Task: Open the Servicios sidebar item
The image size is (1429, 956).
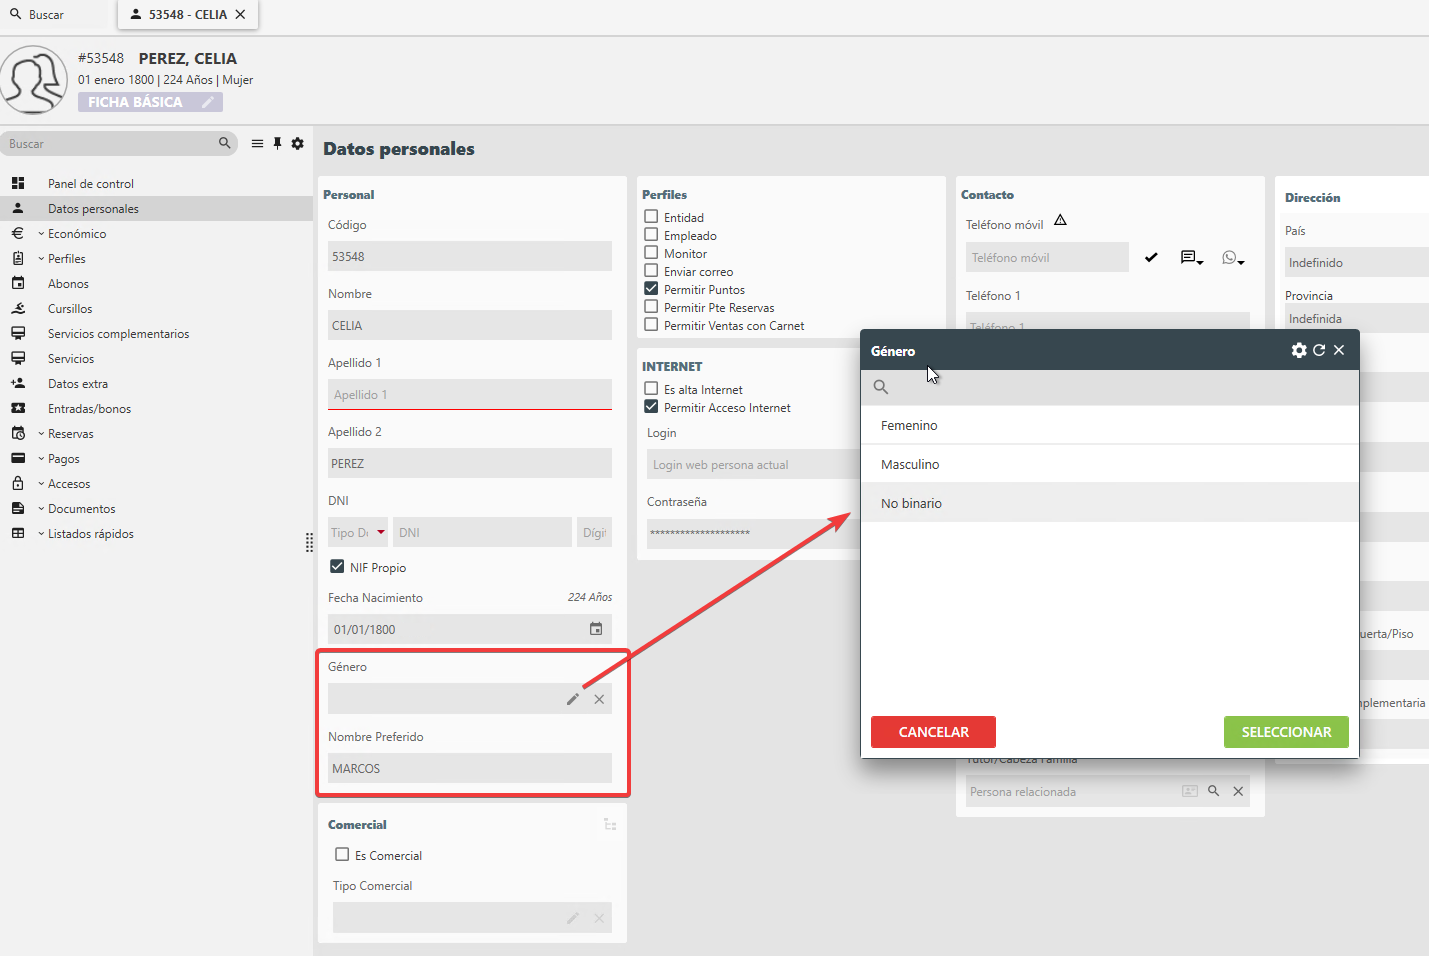Action: coord(71,359)
